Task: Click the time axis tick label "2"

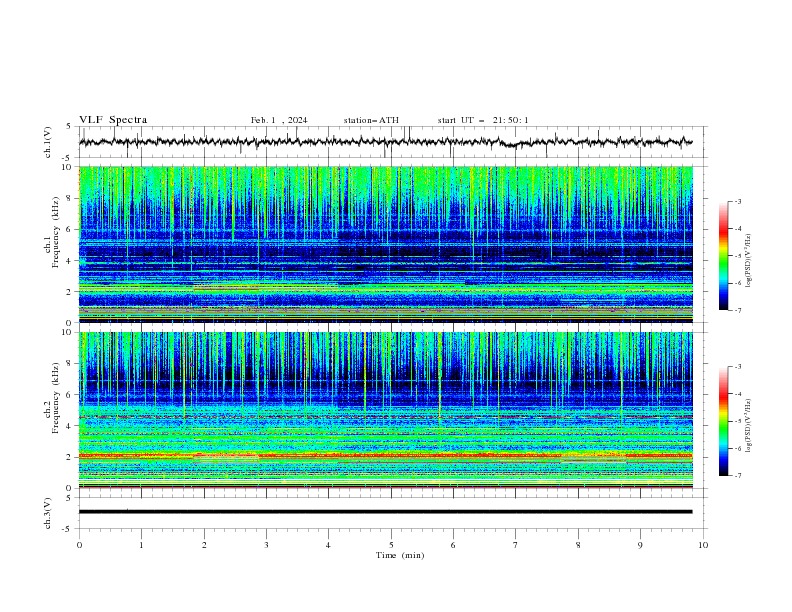Action: (204, 545)
